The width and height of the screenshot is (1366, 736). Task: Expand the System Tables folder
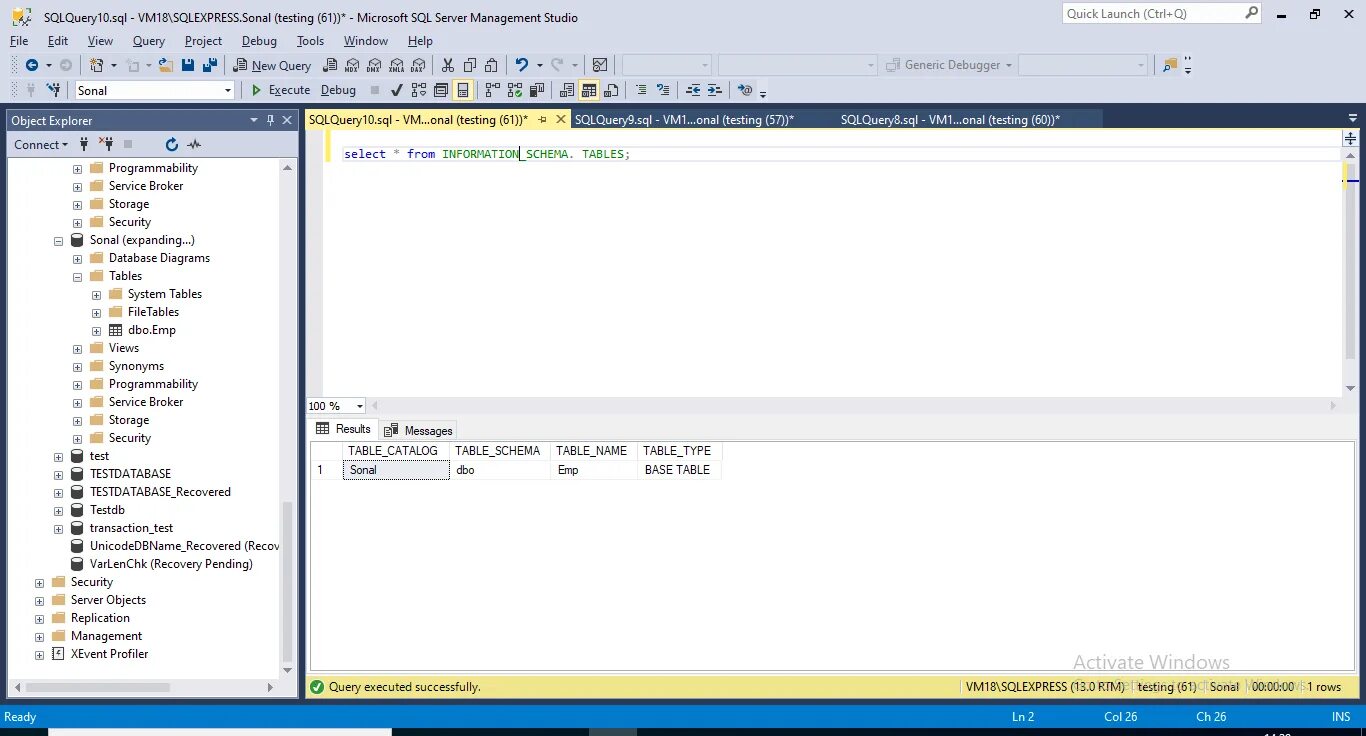tap(97, 294)
